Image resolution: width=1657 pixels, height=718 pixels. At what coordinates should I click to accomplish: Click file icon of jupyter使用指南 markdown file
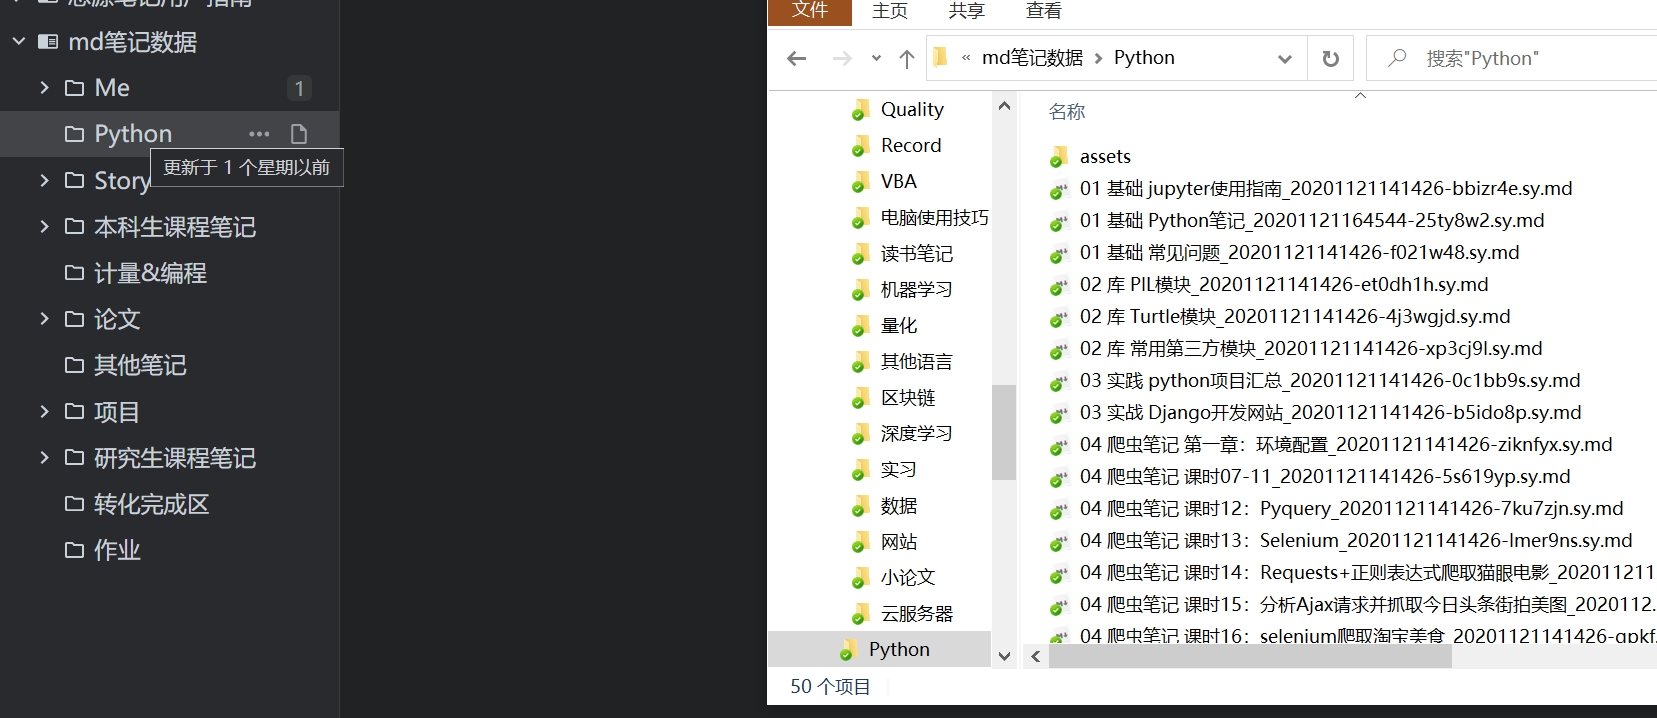[x=1059, y=189]
